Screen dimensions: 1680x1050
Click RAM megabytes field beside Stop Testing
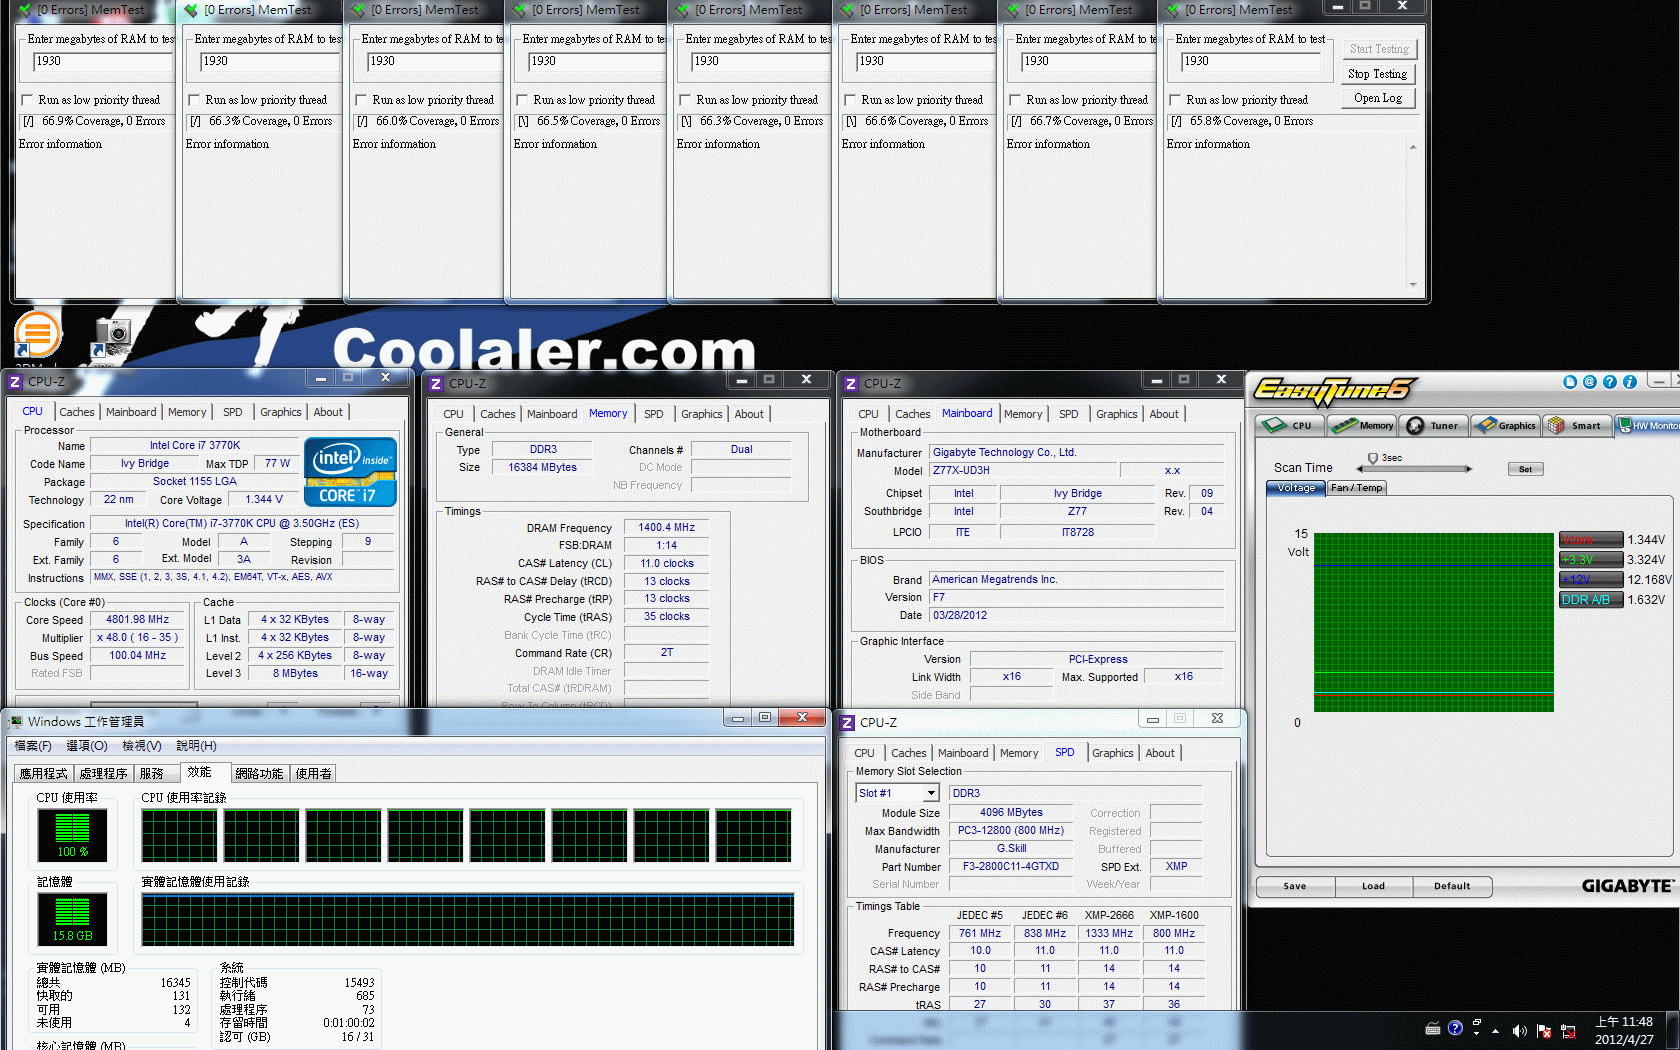1250,62
